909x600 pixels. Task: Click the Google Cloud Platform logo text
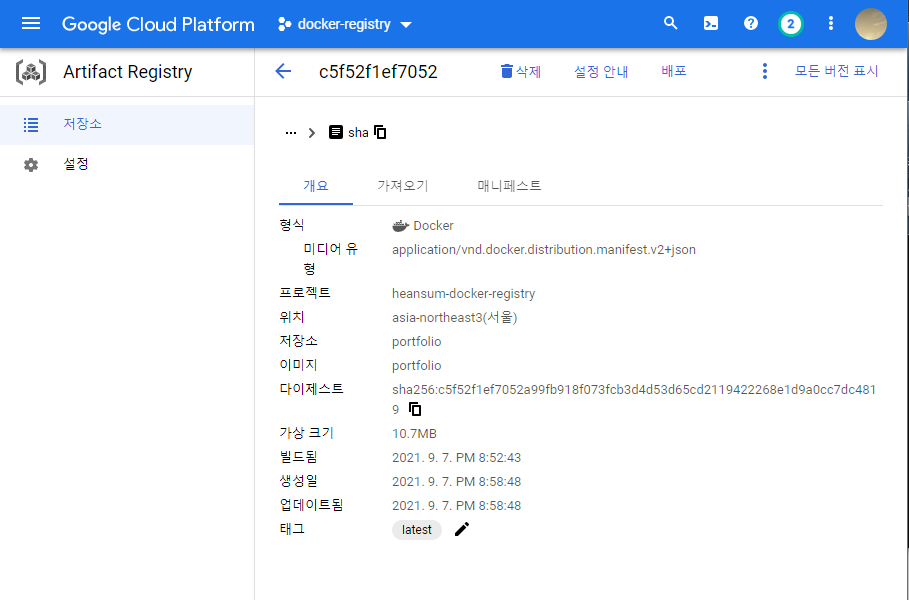[158, 24]
